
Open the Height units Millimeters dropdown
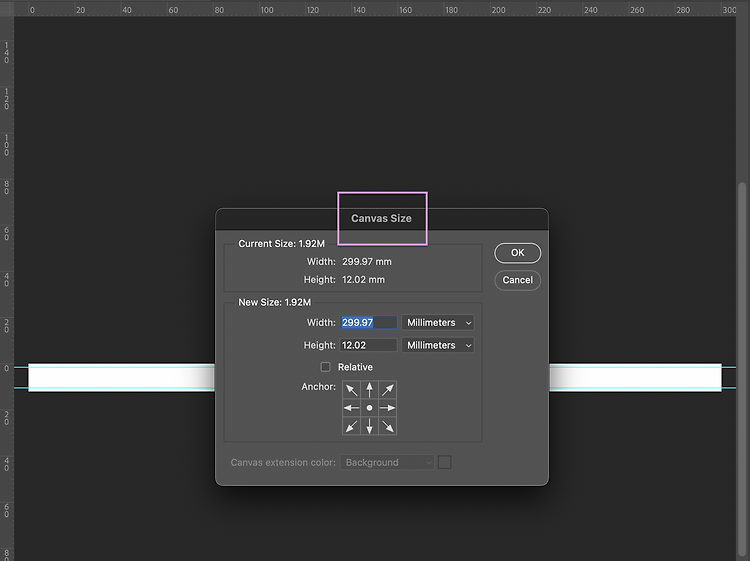coord(438,345)
